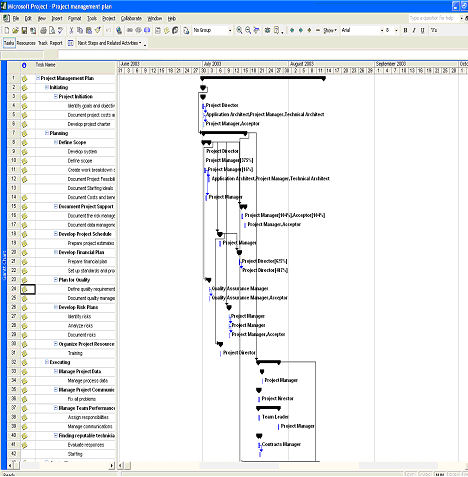
Task: Click the Copy Picture camera icon
Action: pyautogui.click(x=267, y=30)
